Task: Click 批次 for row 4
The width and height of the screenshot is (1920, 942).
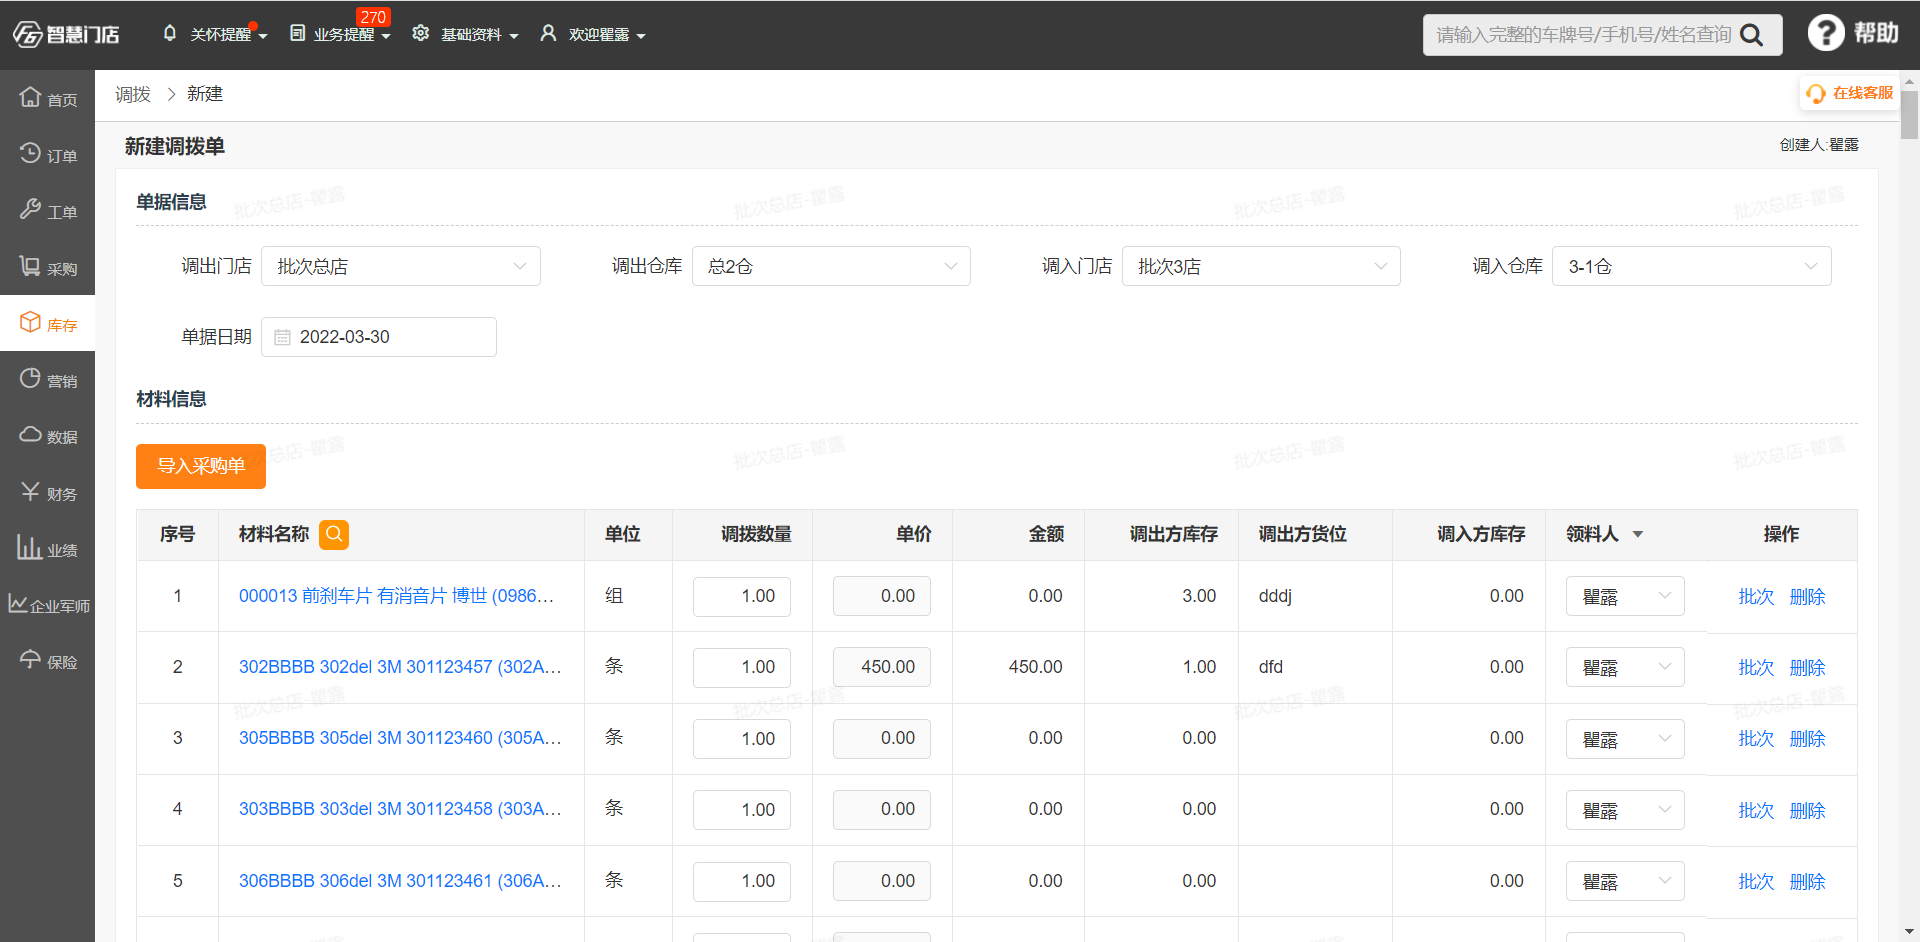Action: 1756,811
